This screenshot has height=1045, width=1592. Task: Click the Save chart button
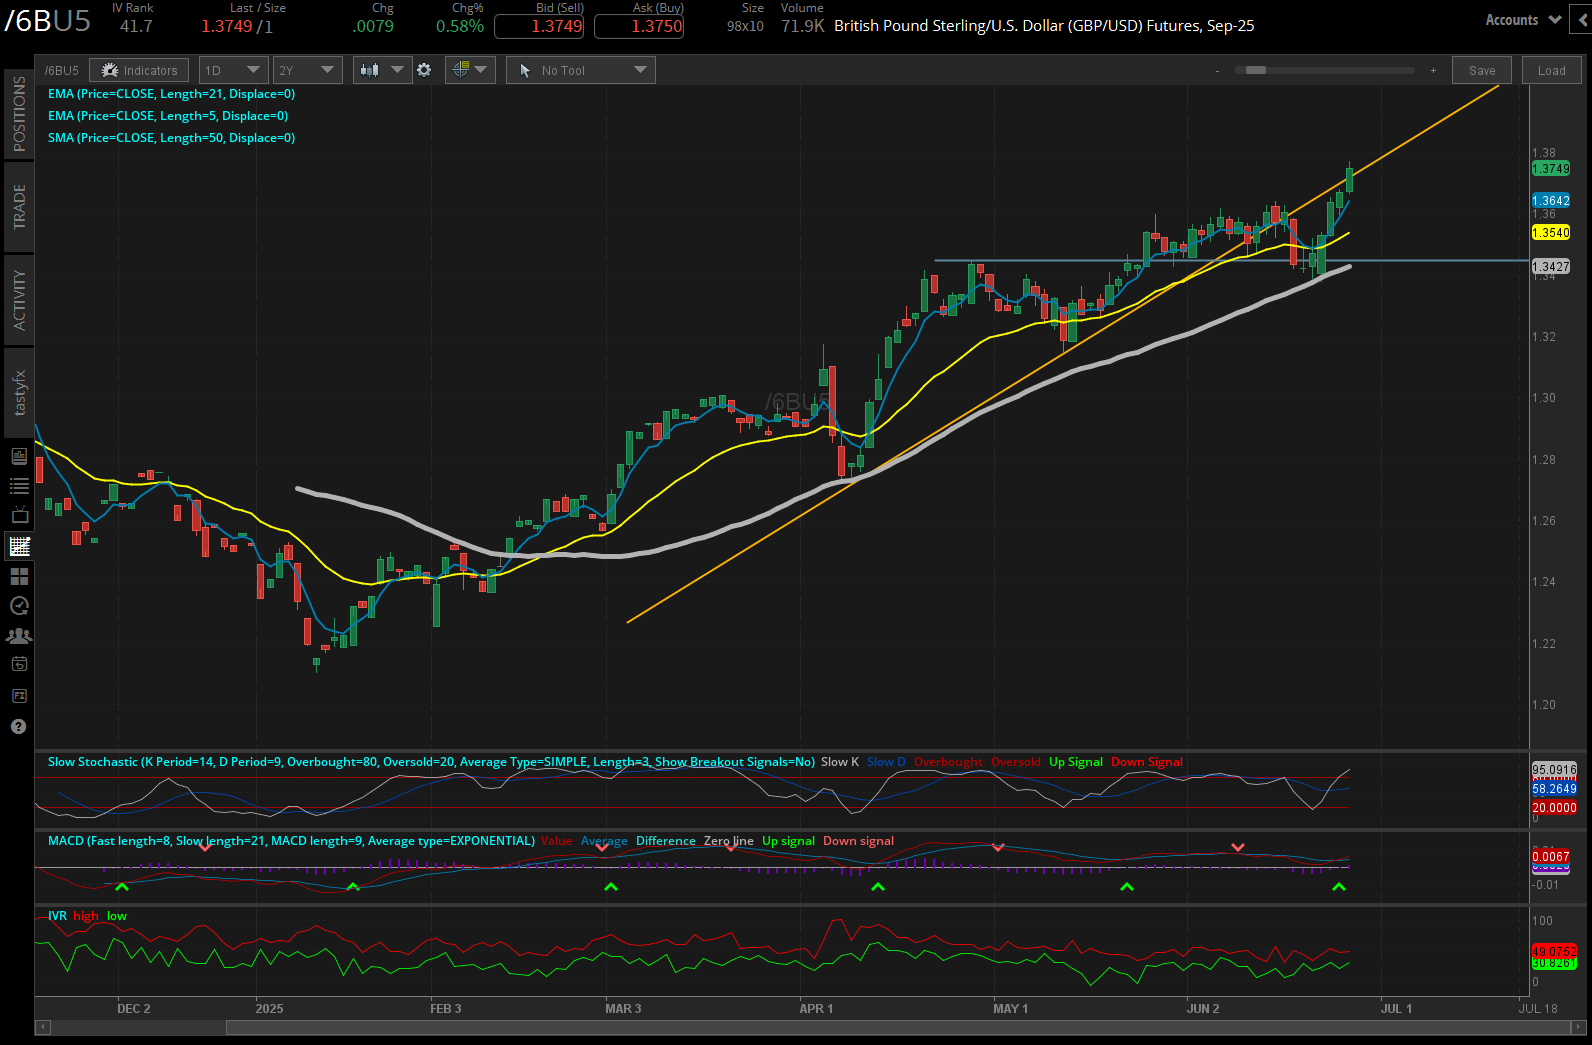pyautogui.click(x=1482, y=70)
